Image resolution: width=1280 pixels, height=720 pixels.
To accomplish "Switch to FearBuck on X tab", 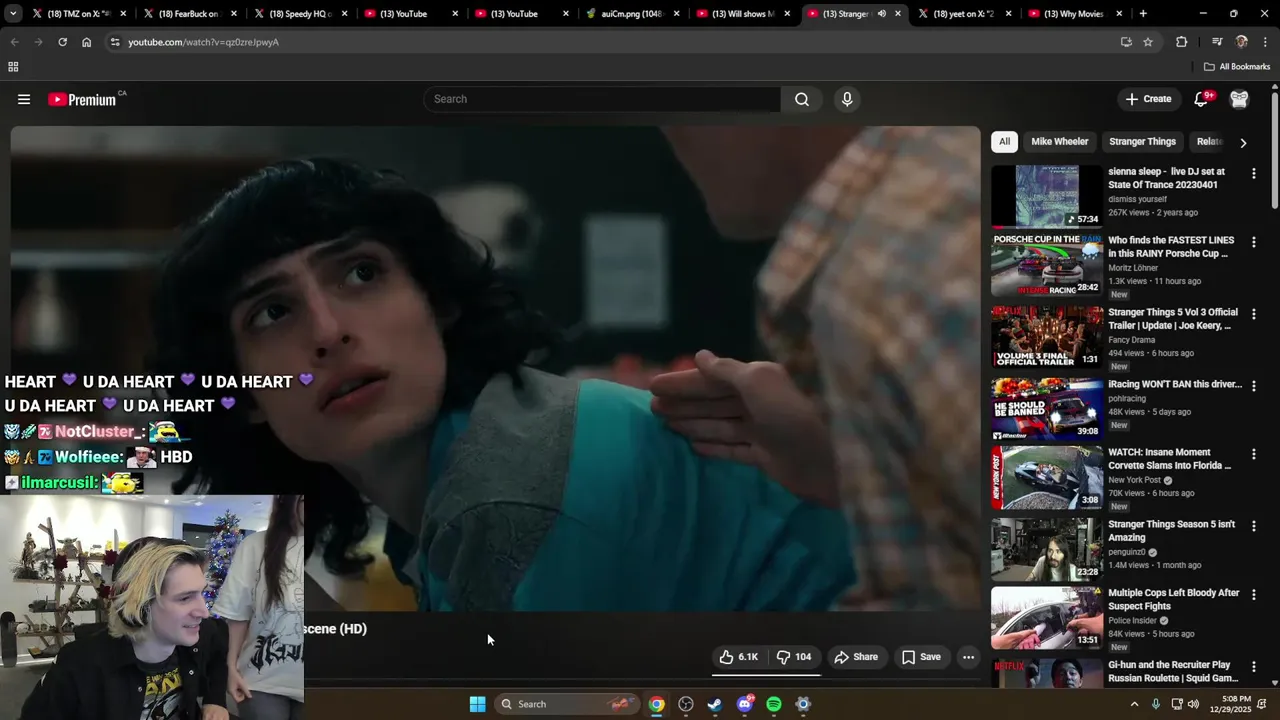I will point(188,14).
